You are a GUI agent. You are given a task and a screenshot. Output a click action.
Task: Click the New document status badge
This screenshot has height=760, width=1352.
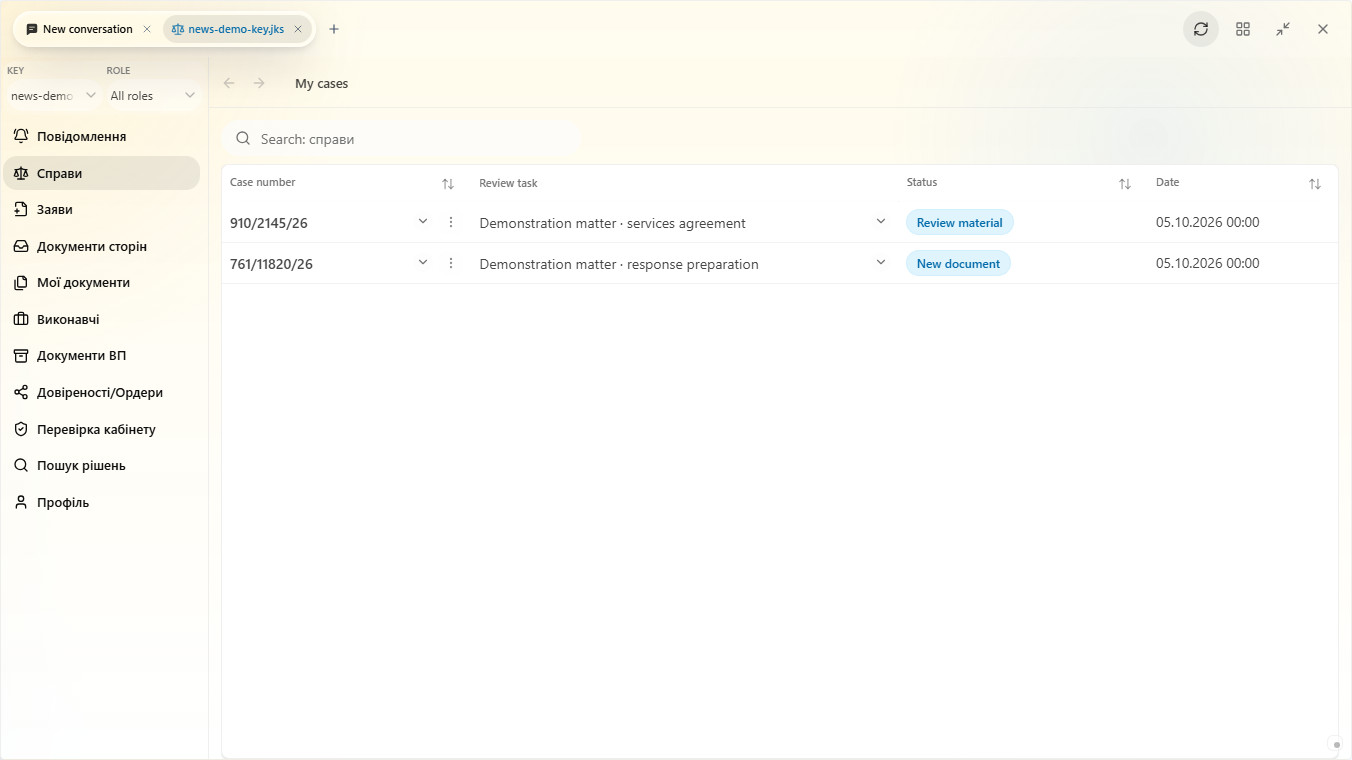point(958,264)
